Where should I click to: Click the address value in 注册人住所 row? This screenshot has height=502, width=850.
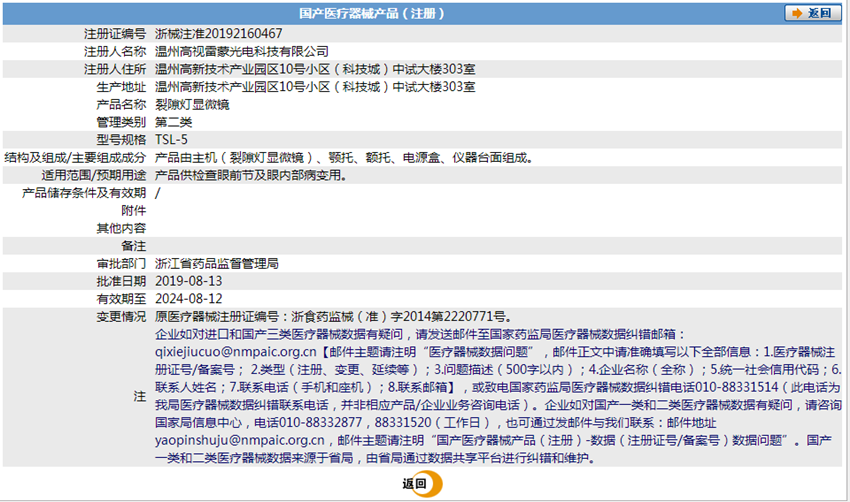pos(315,69)
